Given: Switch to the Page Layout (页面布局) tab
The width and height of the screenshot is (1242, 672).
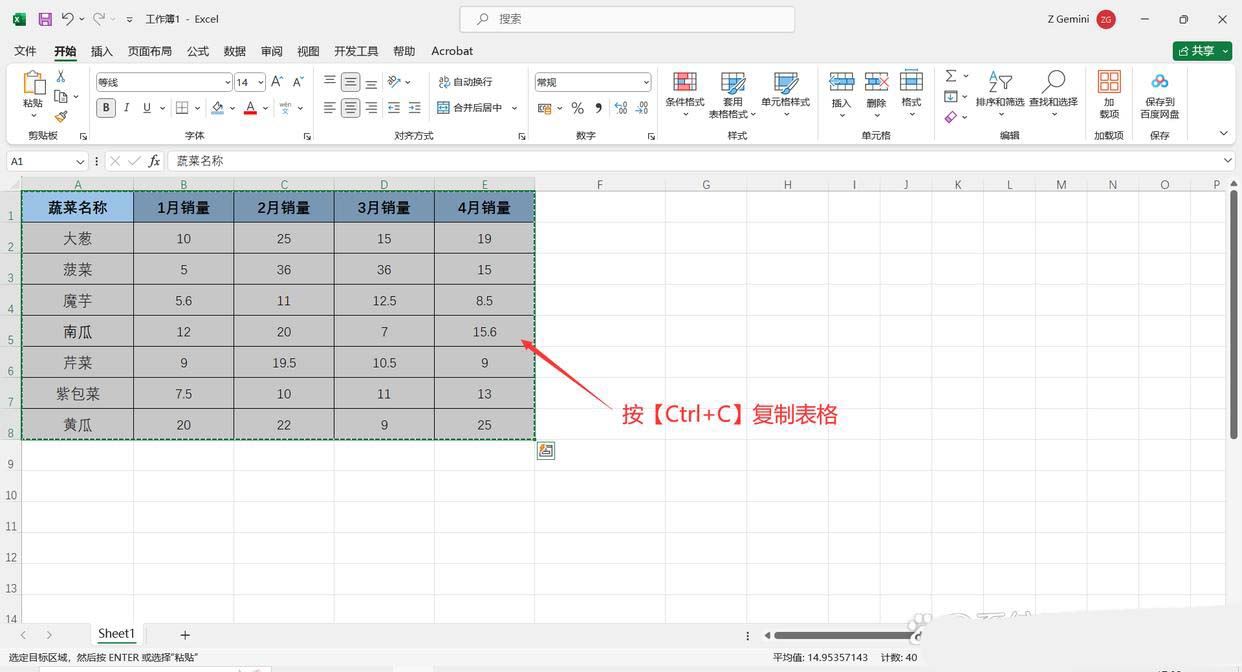Looking at the screenshot, I should 150,51.
